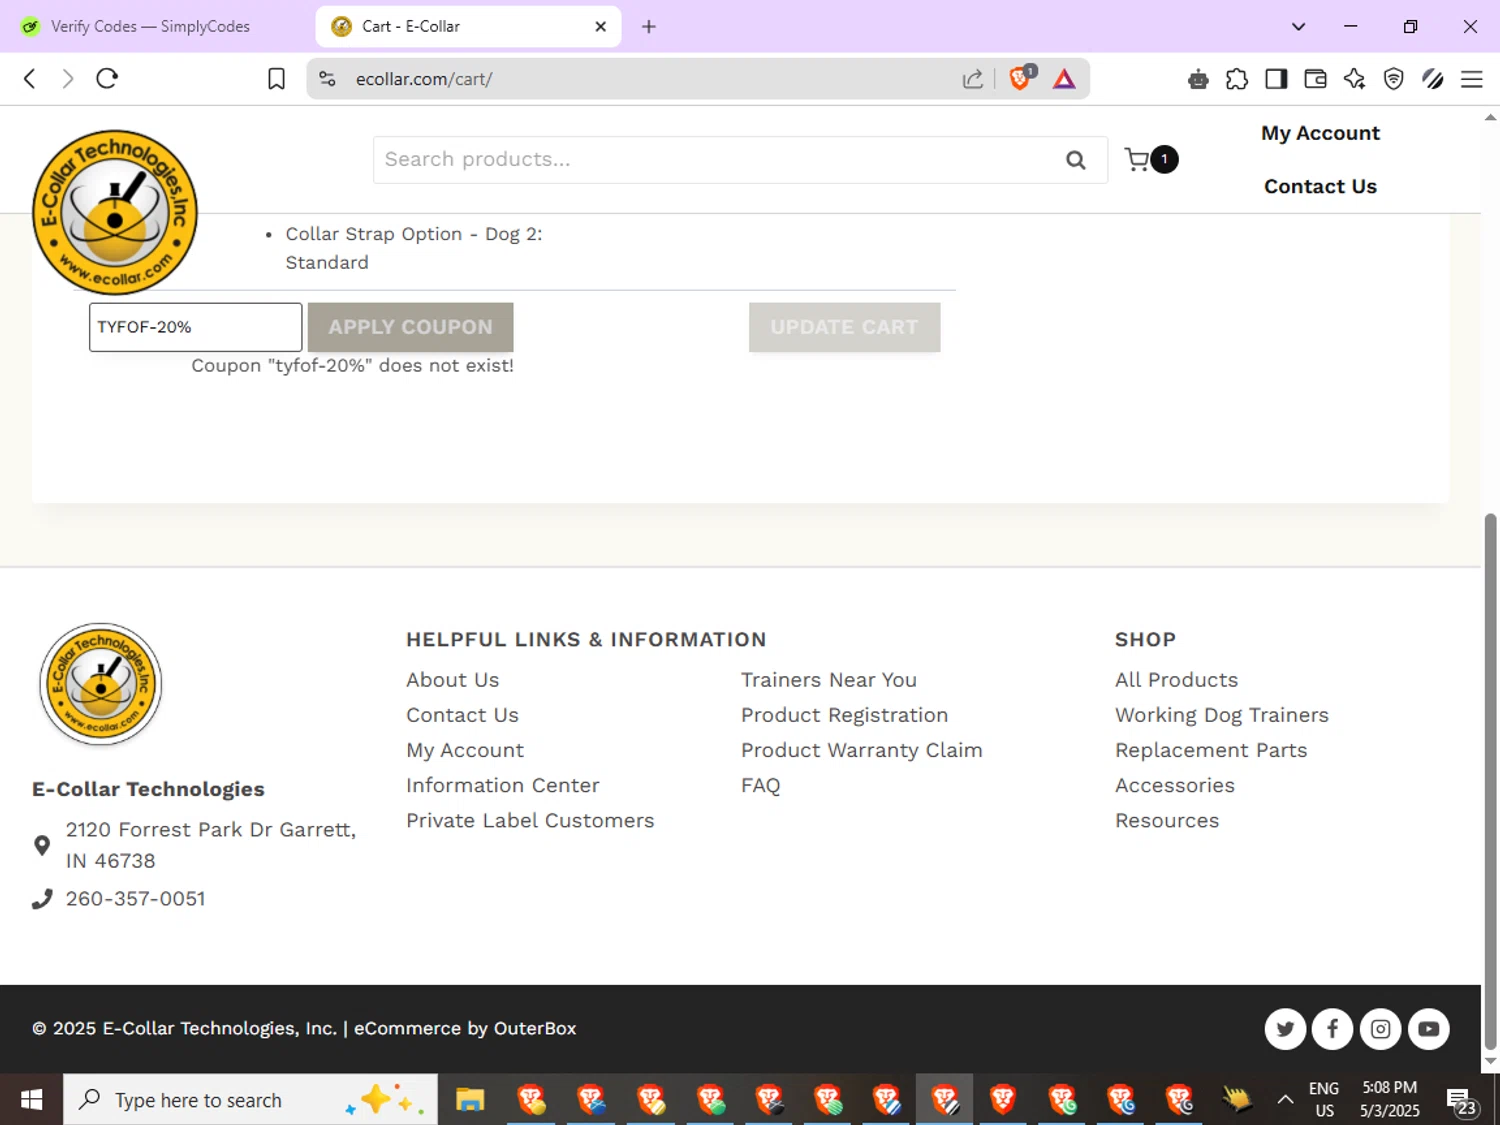Open the footer Contact Us link
The height and width of the screenshot is (1125, 1500).
click(462, 715)
